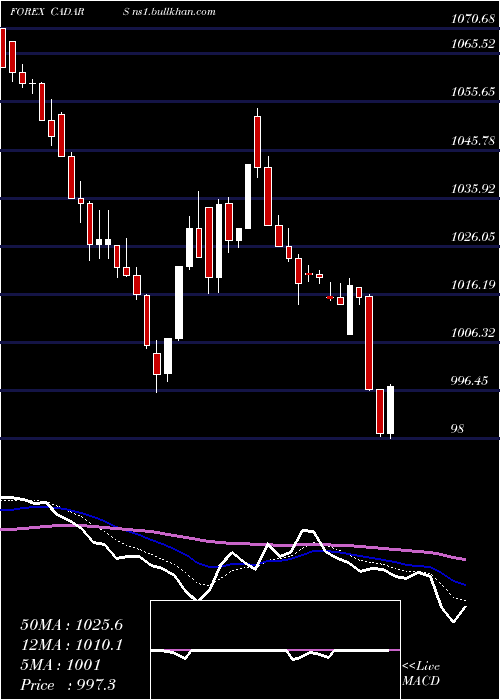Image resolution: width=500 pixels, height=700 pixels.
Task: Click inside the MACD histogram panel
Action: 275,650
